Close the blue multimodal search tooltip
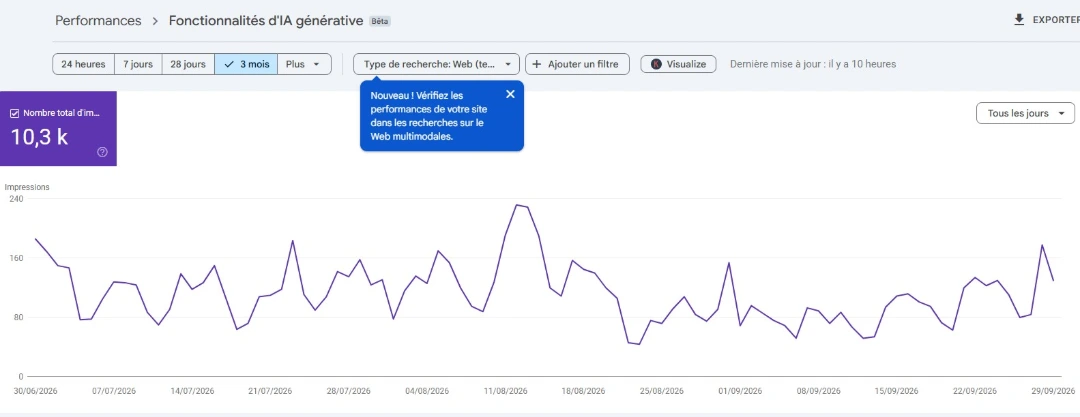The width and height of the screenshot is (1080, 417). pos(510,94)
